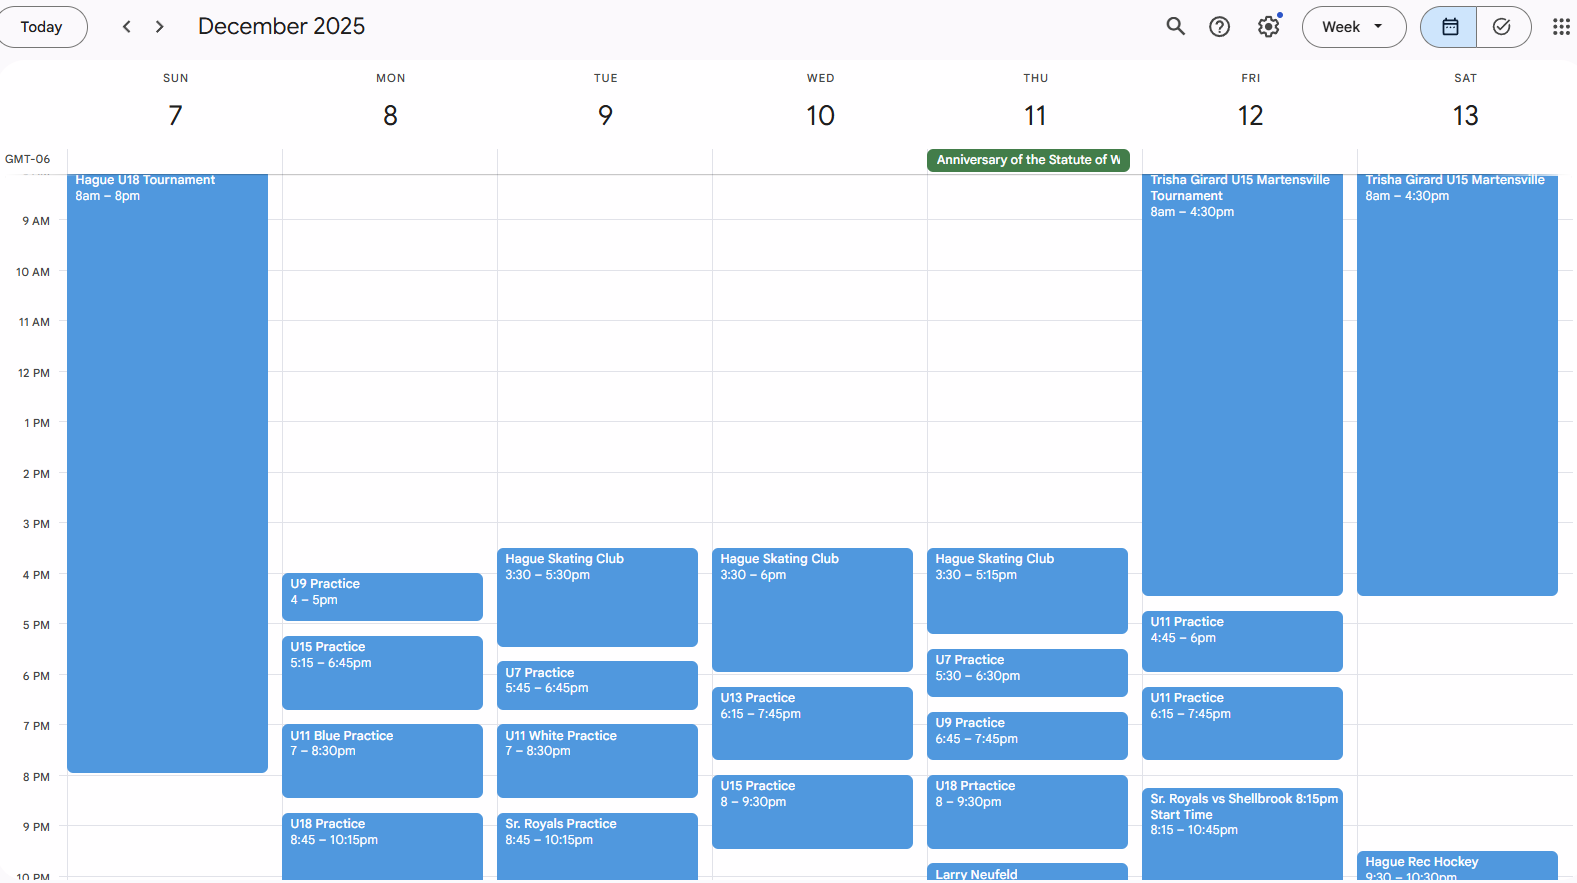Viewport: 1577px width, 883px height.
Task: Click the Today button
Action: click(41, 27)
